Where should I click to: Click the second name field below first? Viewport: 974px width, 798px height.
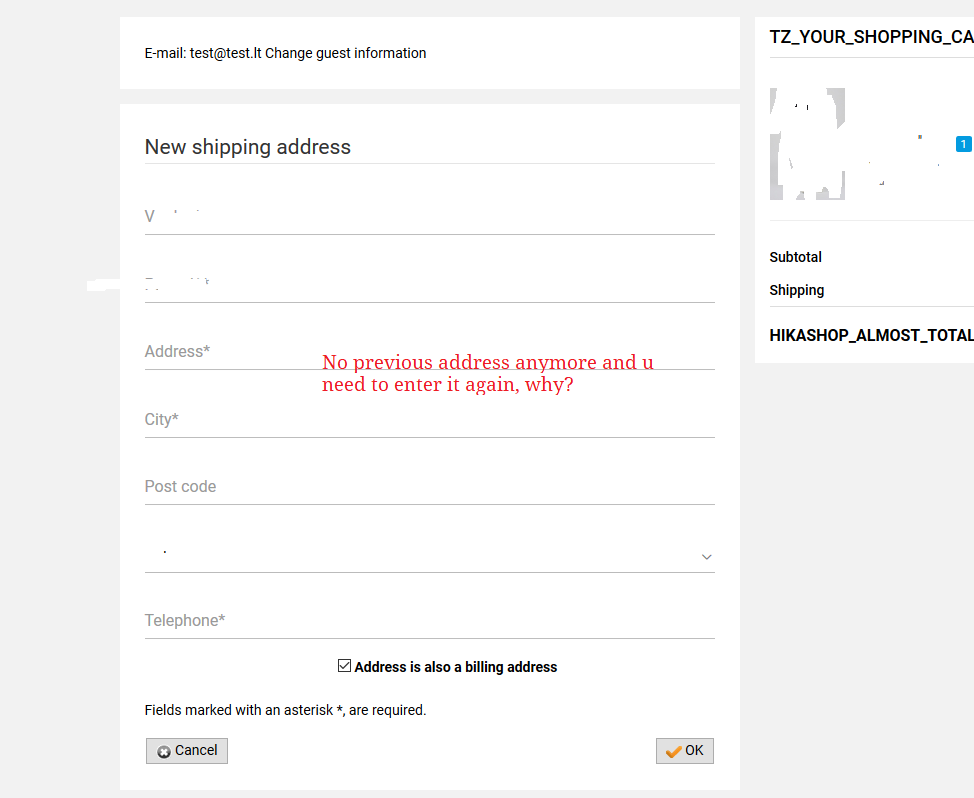(429, 284)
